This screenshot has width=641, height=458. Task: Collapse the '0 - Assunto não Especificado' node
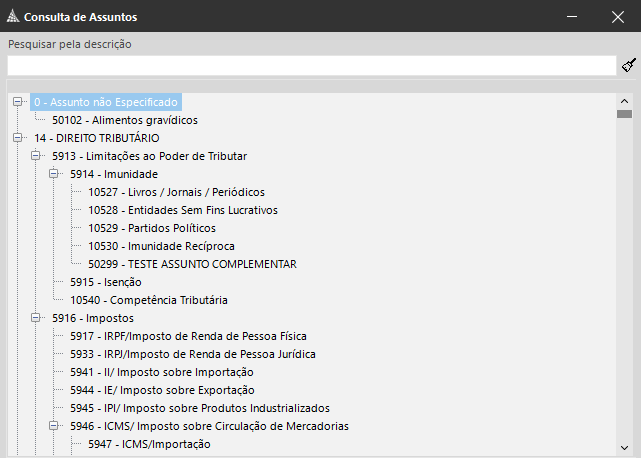pos(18,101)
